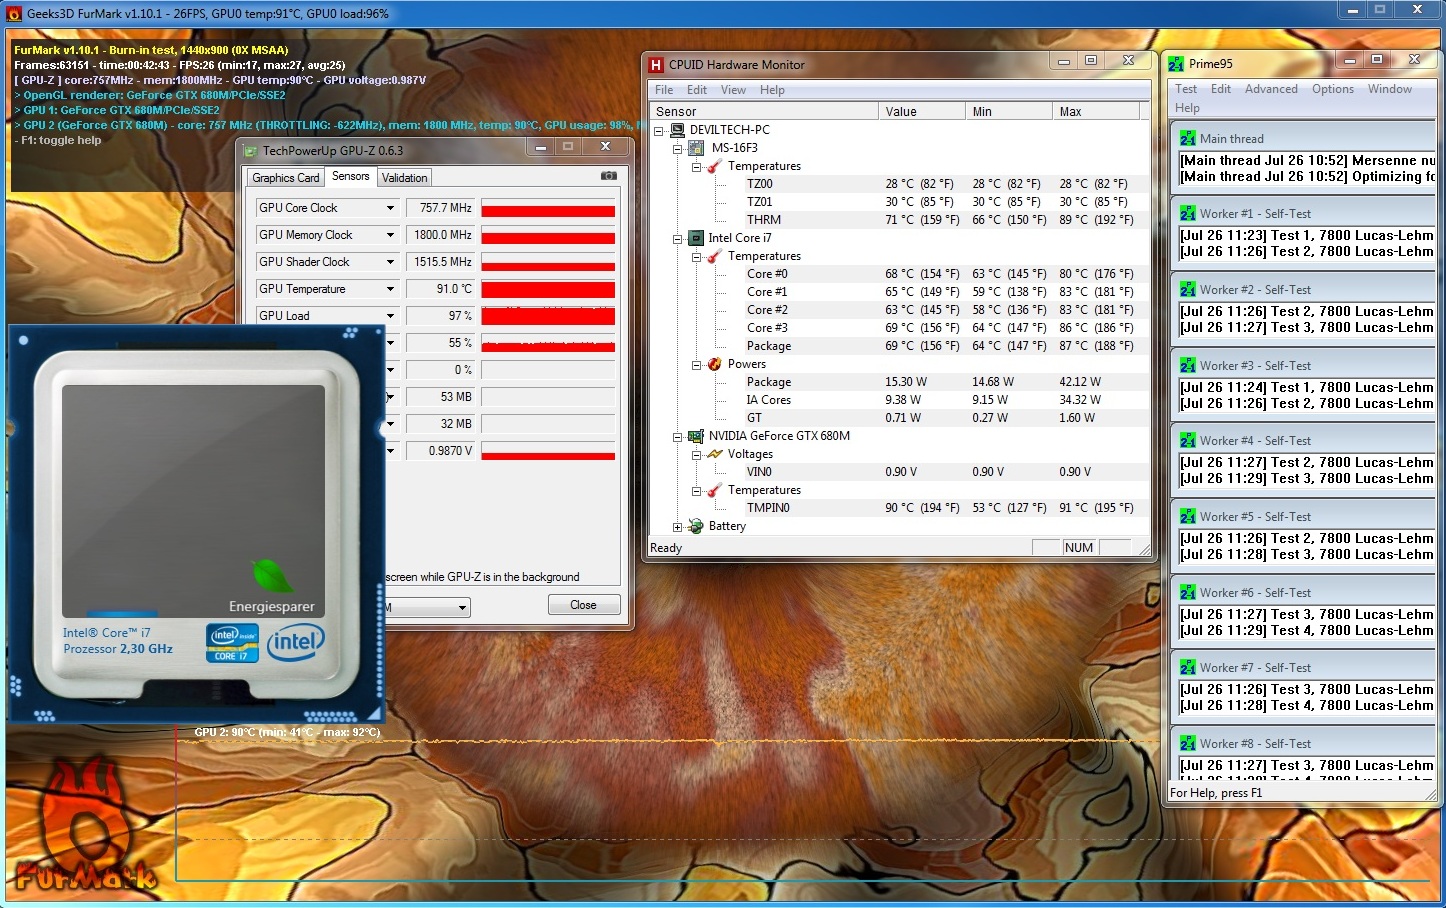Click the Main thread window icon in Prime95
The height and width of the screenshot is (908, 1446).
pyautogui.click(x=1188, y=138)
